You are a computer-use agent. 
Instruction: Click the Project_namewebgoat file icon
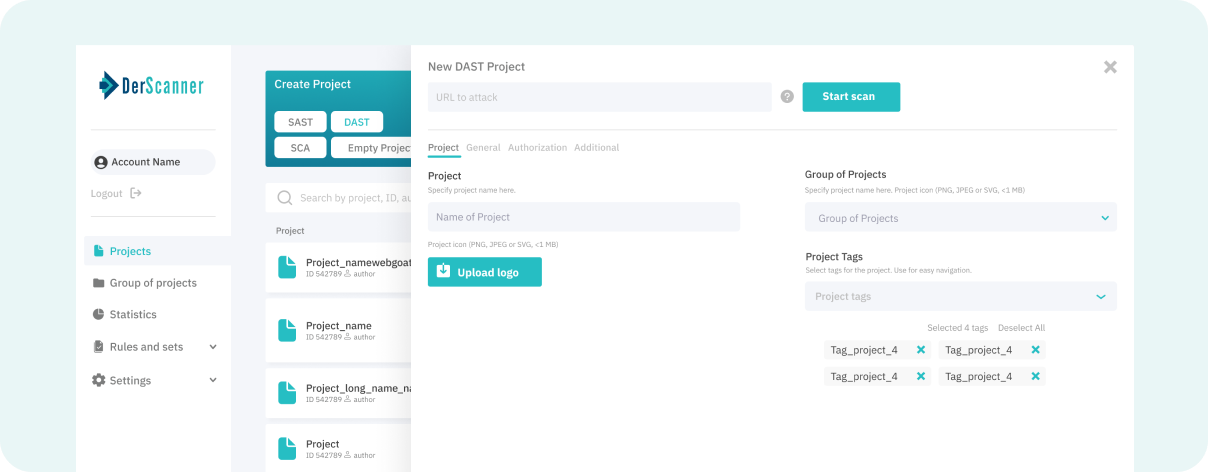click(287, 267)
